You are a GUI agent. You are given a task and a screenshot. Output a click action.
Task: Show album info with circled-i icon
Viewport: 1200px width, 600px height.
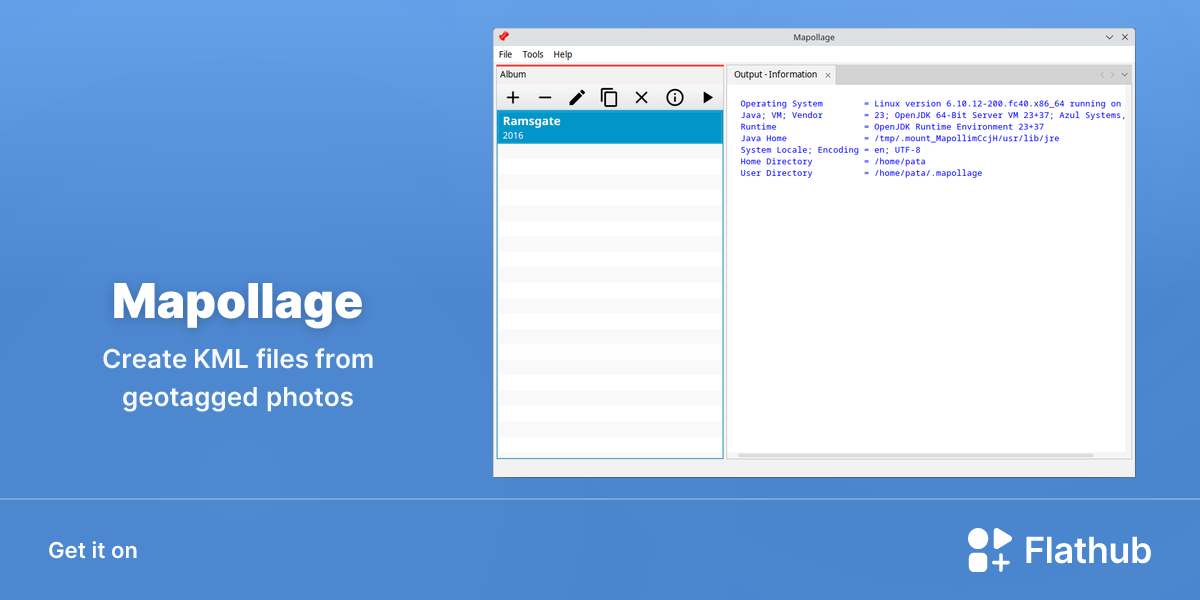[x=675, y=97]
